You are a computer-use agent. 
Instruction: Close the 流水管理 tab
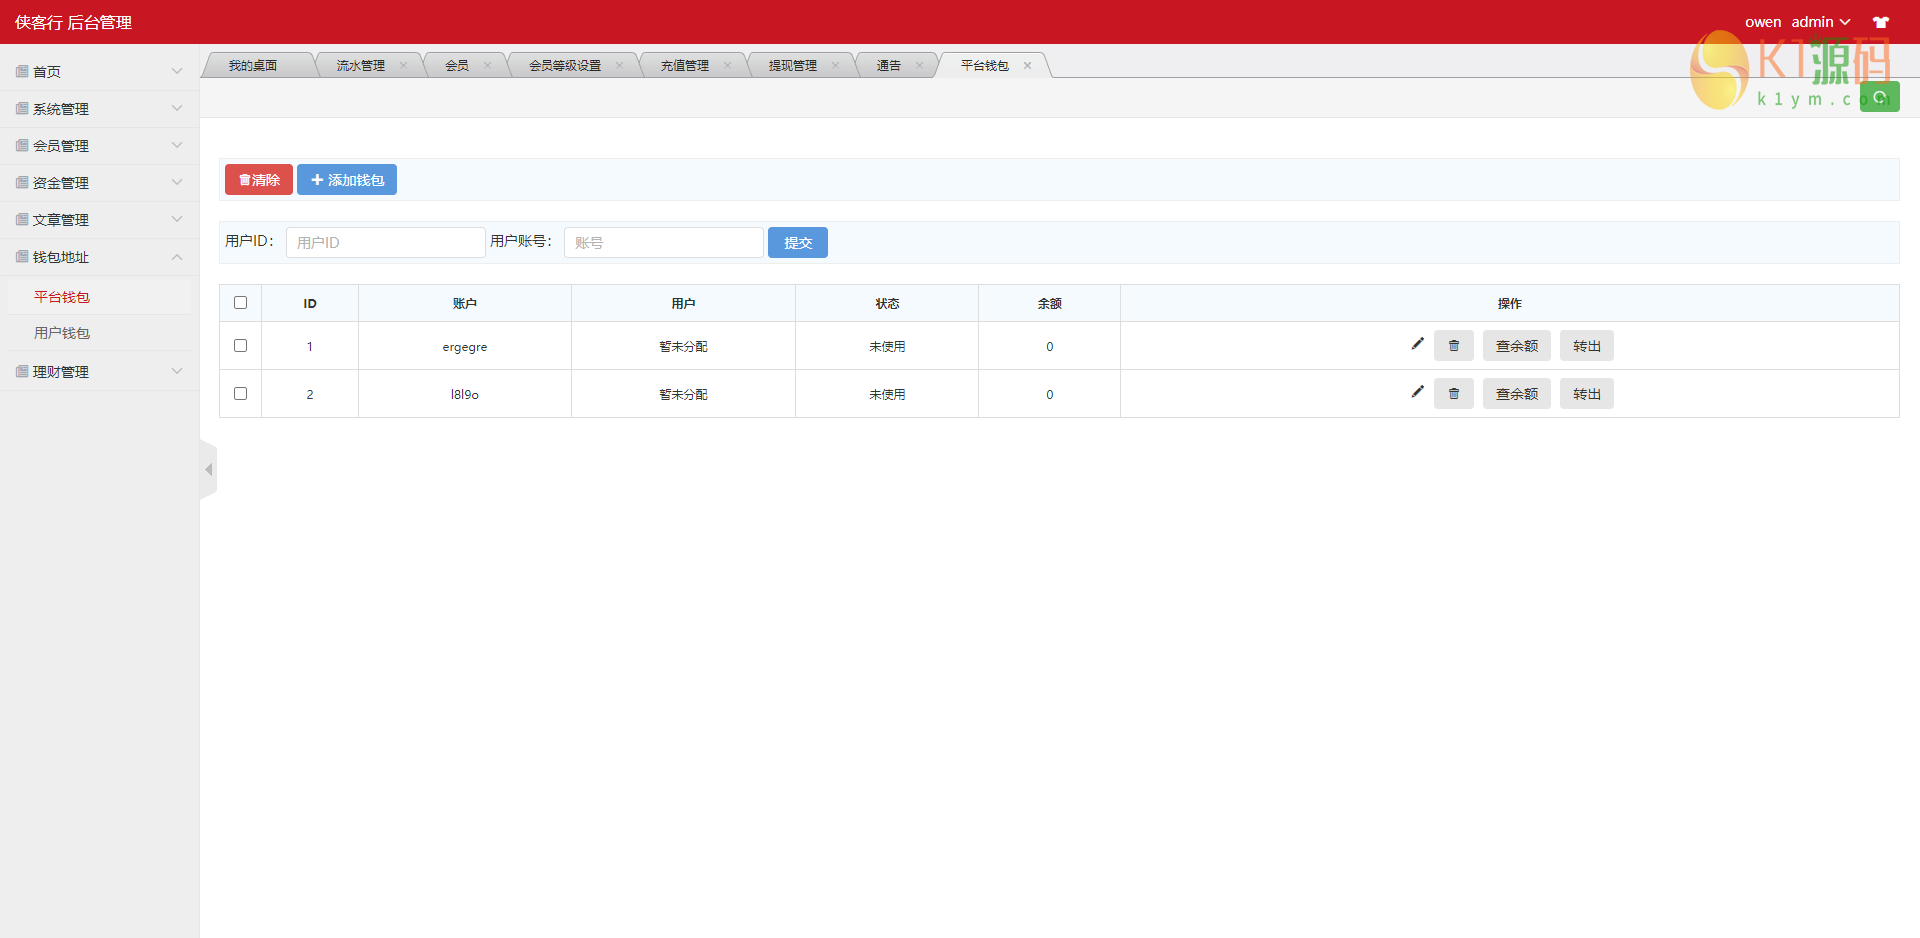coord(403,66)
